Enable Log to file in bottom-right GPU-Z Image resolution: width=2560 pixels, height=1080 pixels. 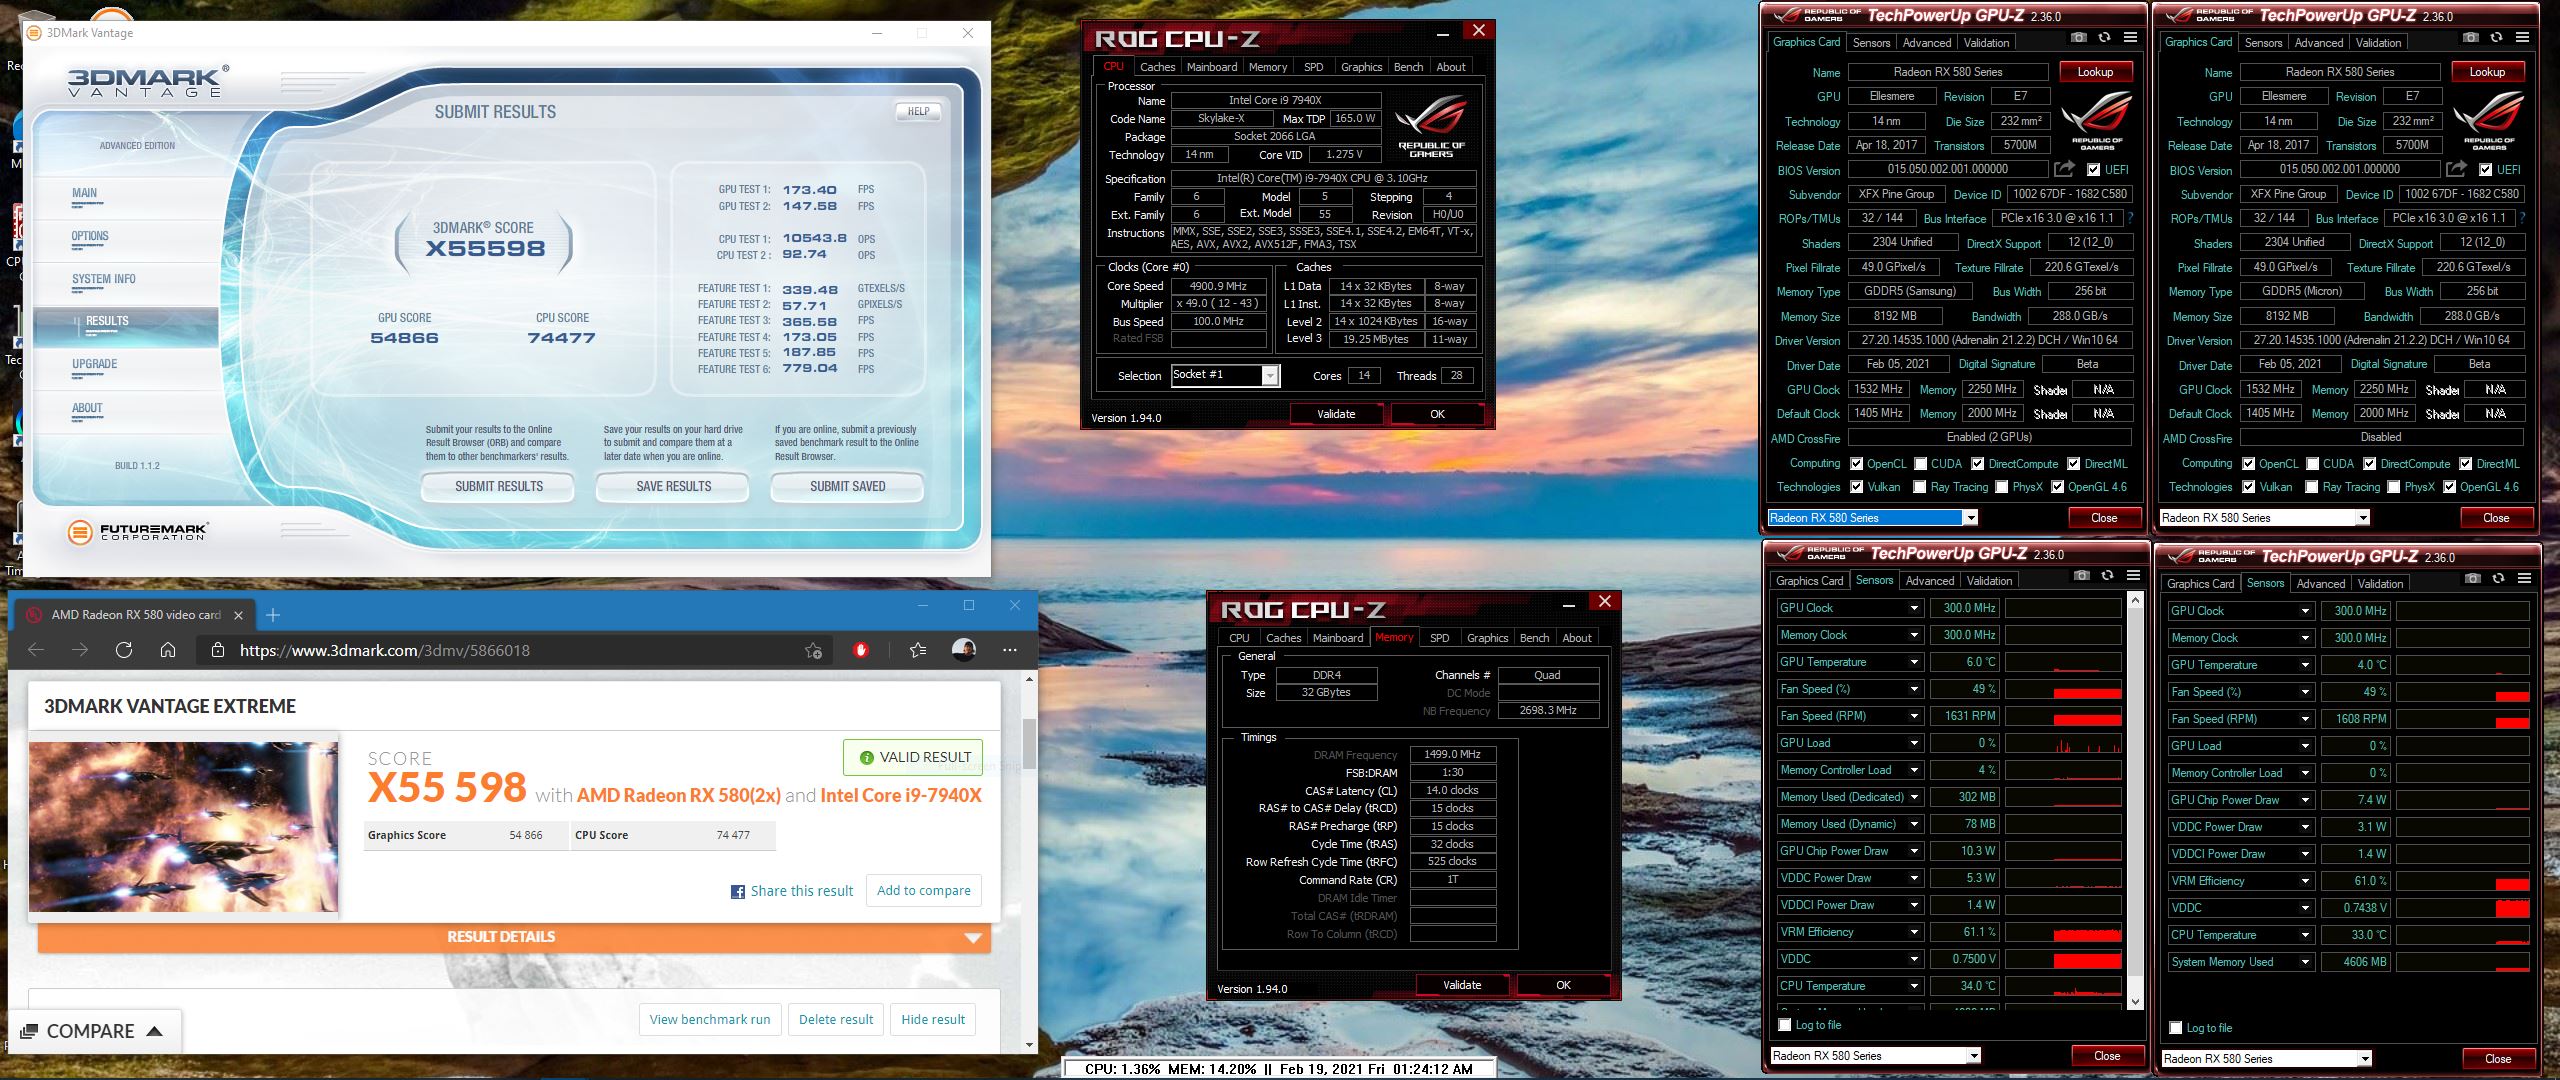(x=2175, y=1028)
